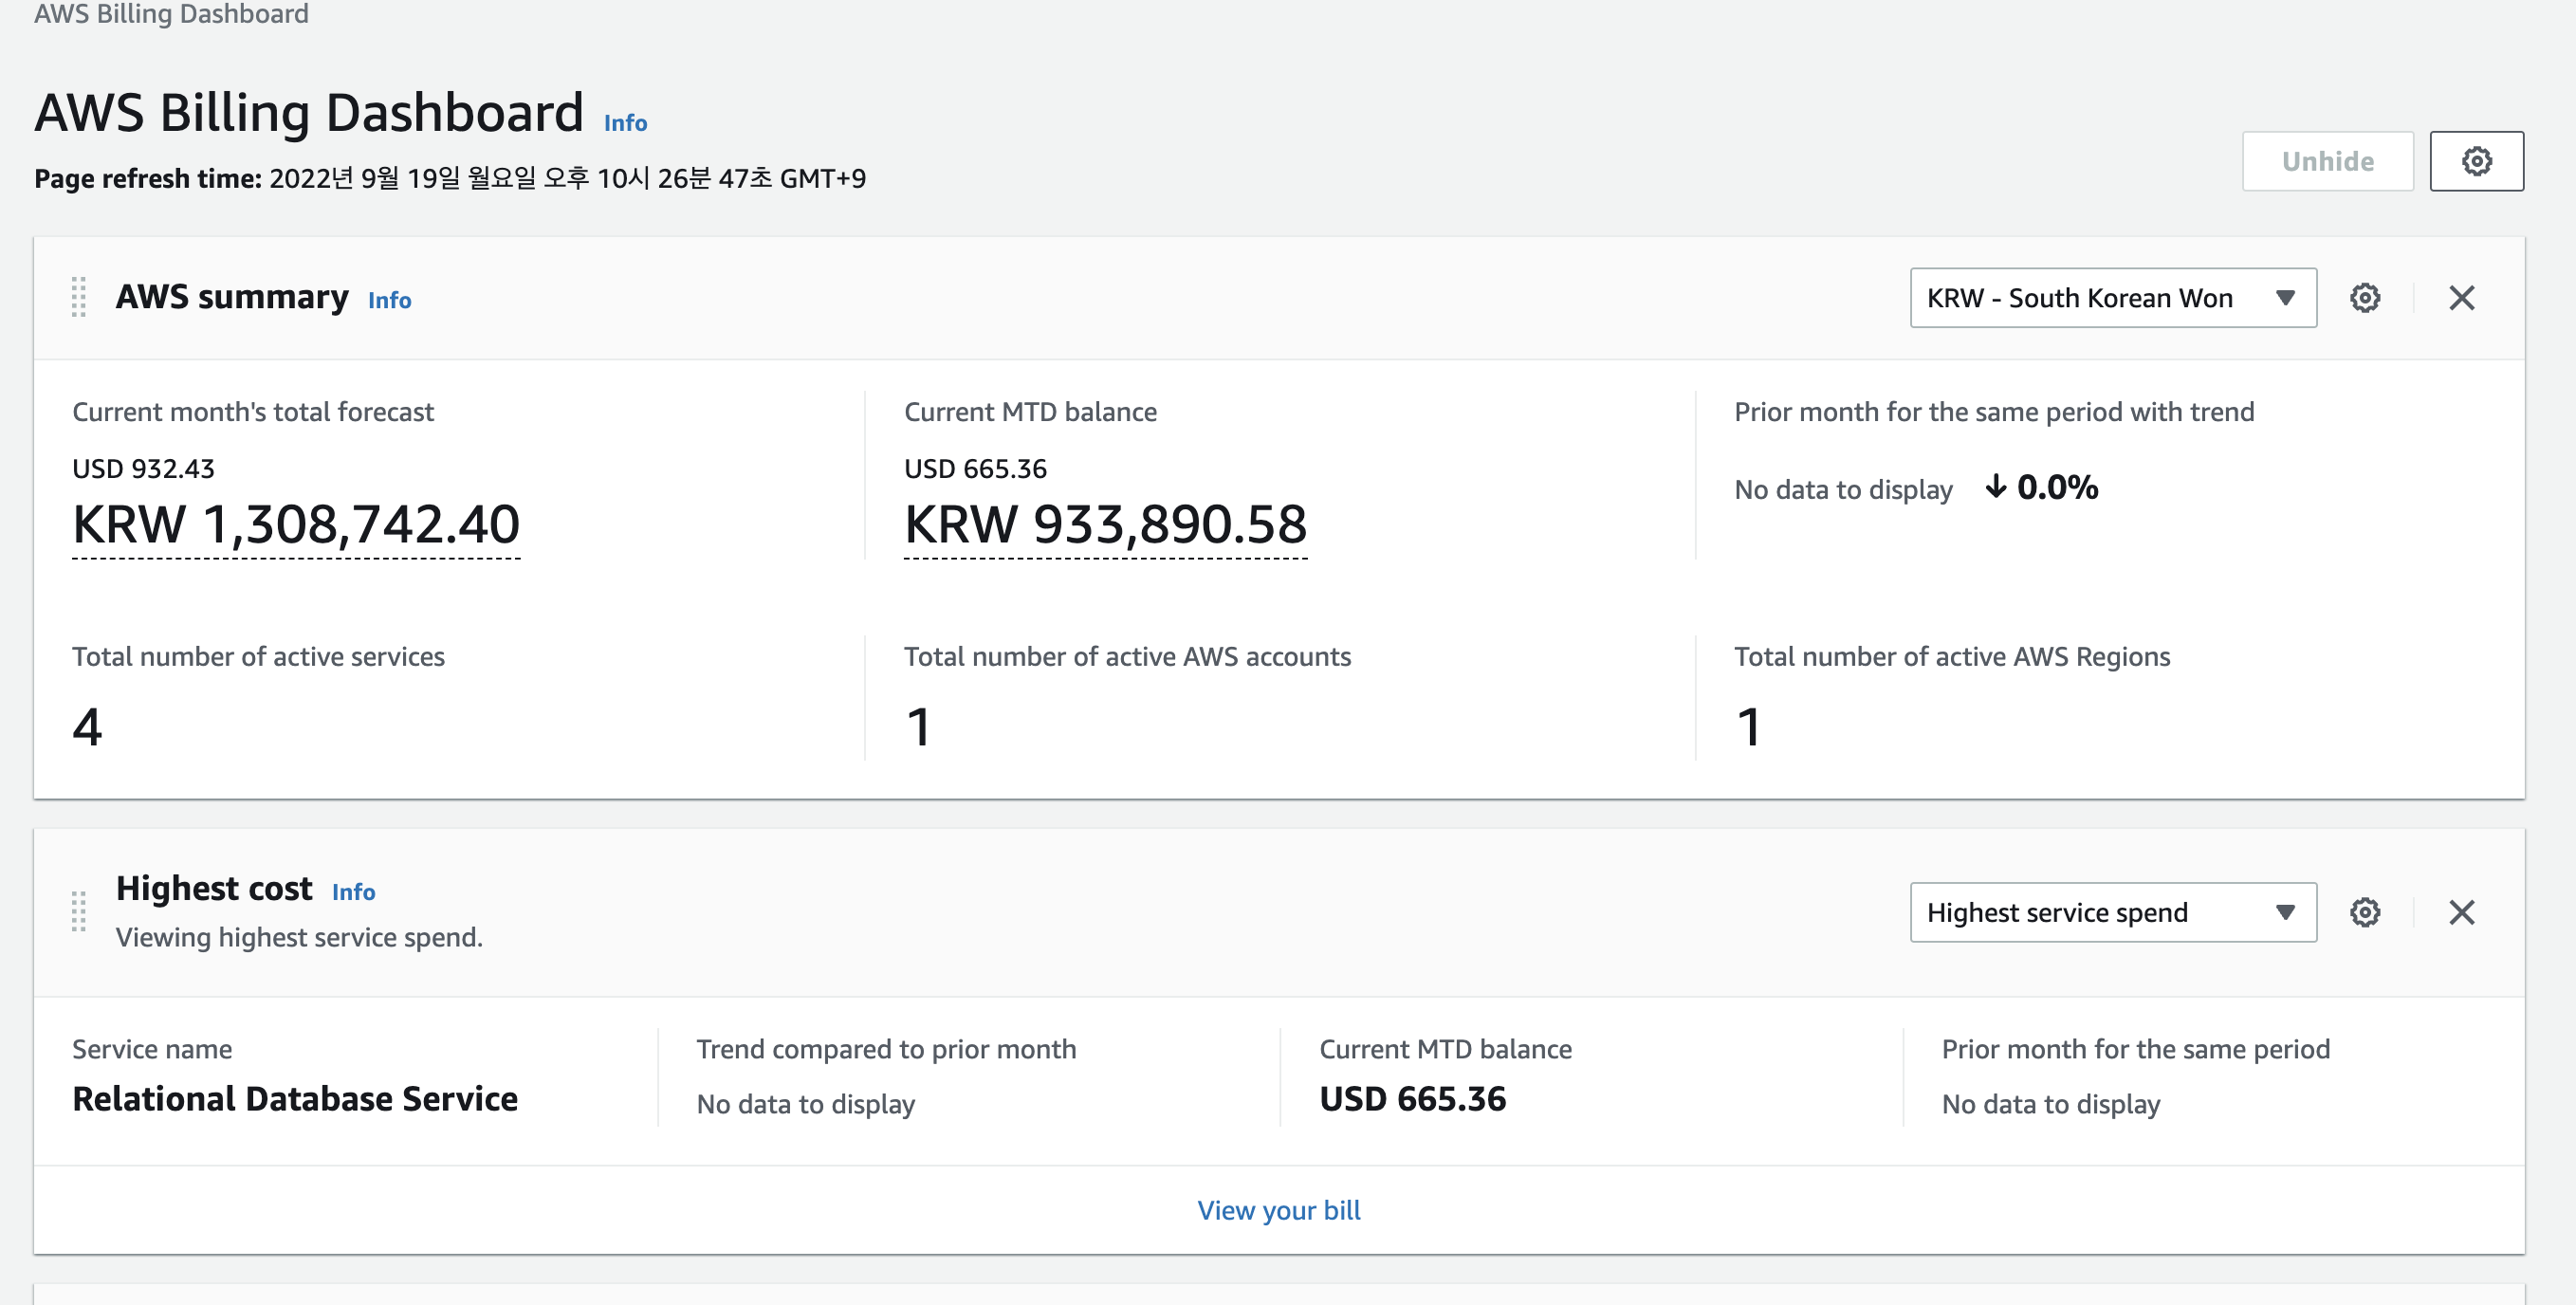Image resolution: width=2576 pixels, height=1305 pixels.
Task: Click 'Viewing highest service spend.' subtitle
Action: 299,937
